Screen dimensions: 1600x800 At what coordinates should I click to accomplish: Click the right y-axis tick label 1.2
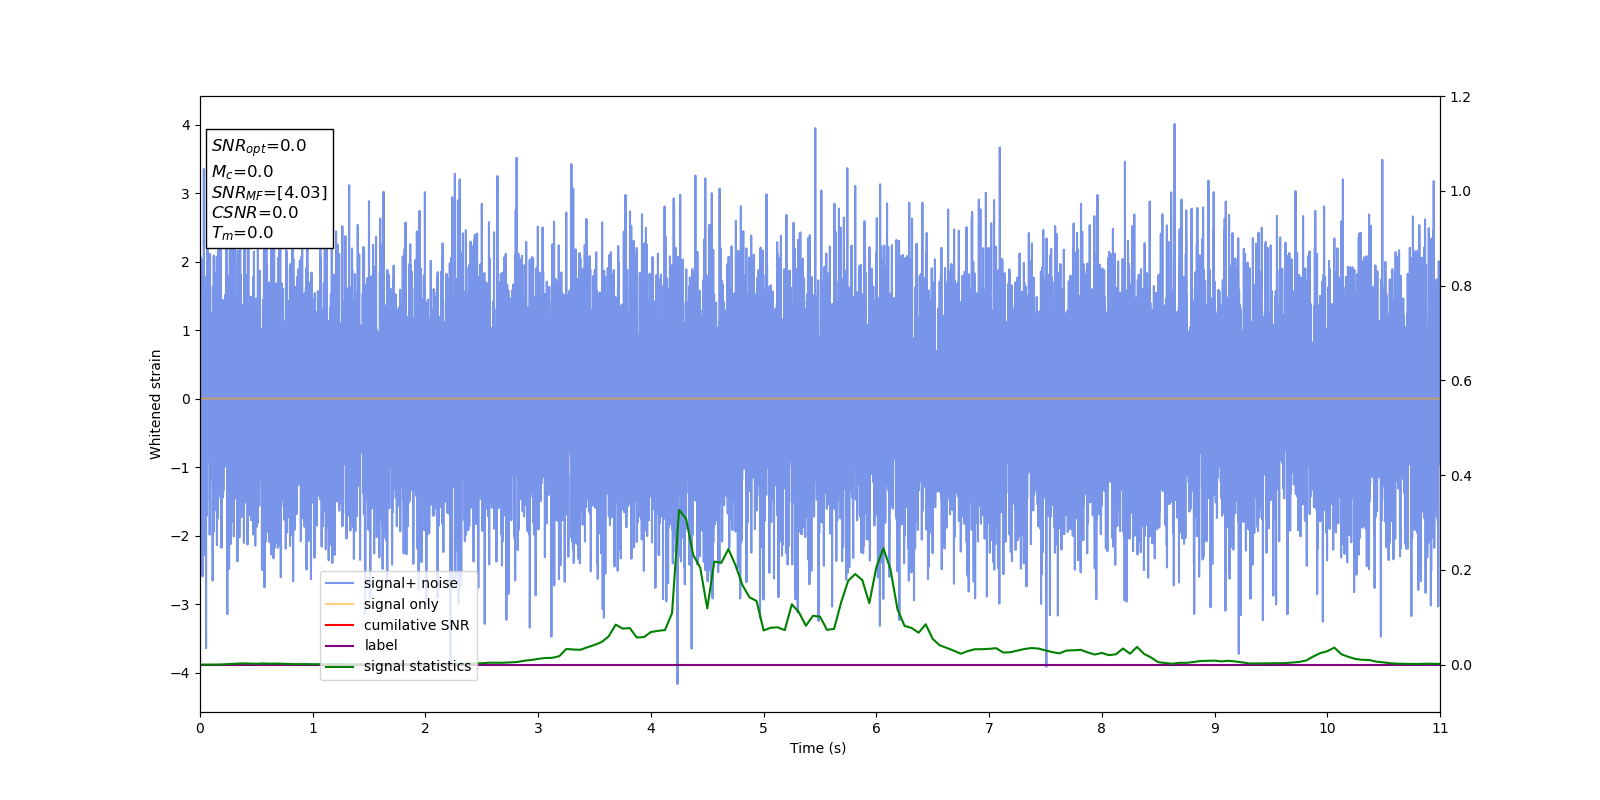1461,97
